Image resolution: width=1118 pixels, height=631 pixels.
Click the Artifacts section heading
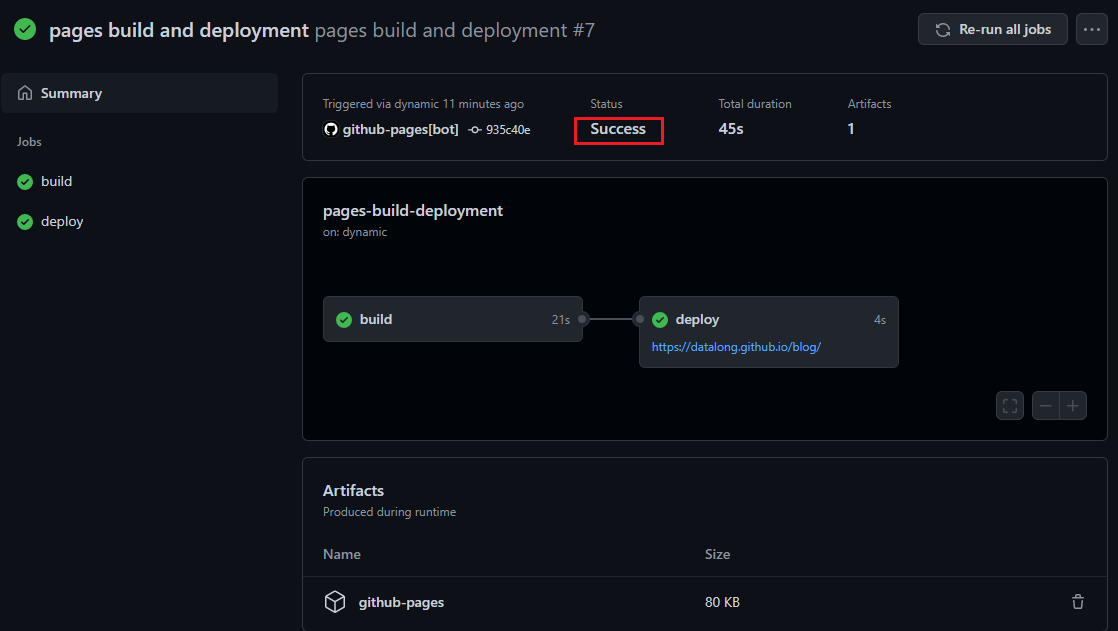pyautogui.click(x=353, y=491)
